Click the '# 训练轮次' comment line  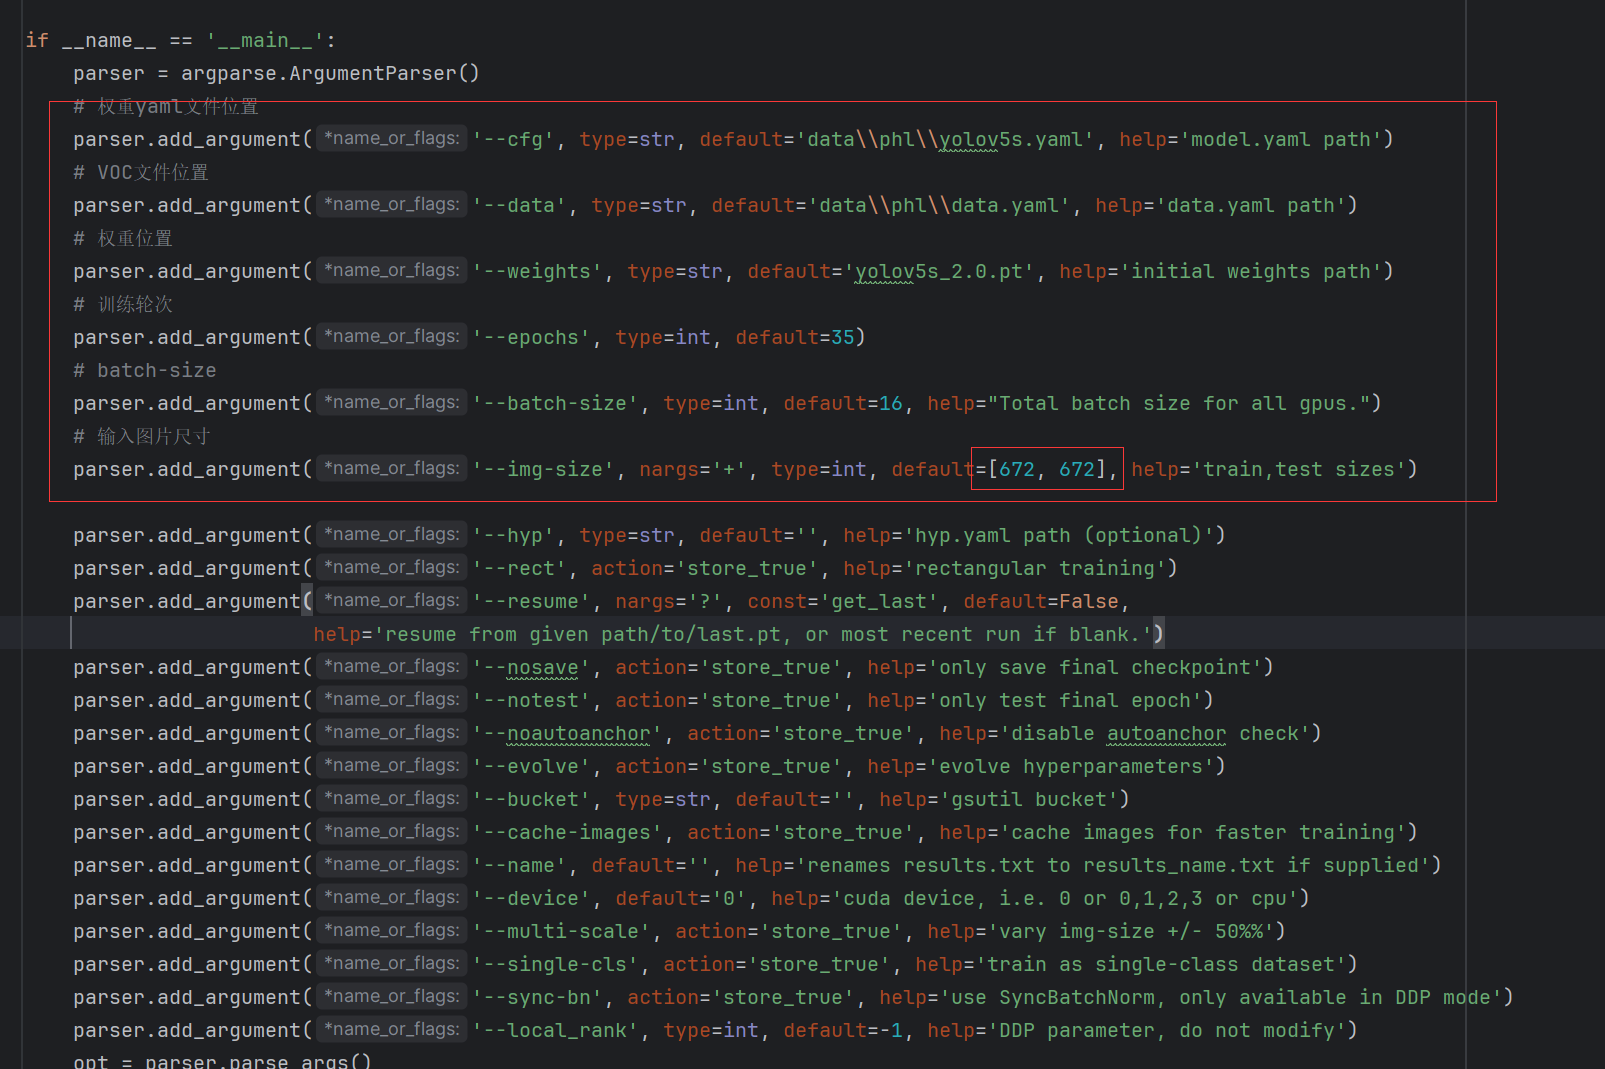pyautogui.click(x=123, y=304)
